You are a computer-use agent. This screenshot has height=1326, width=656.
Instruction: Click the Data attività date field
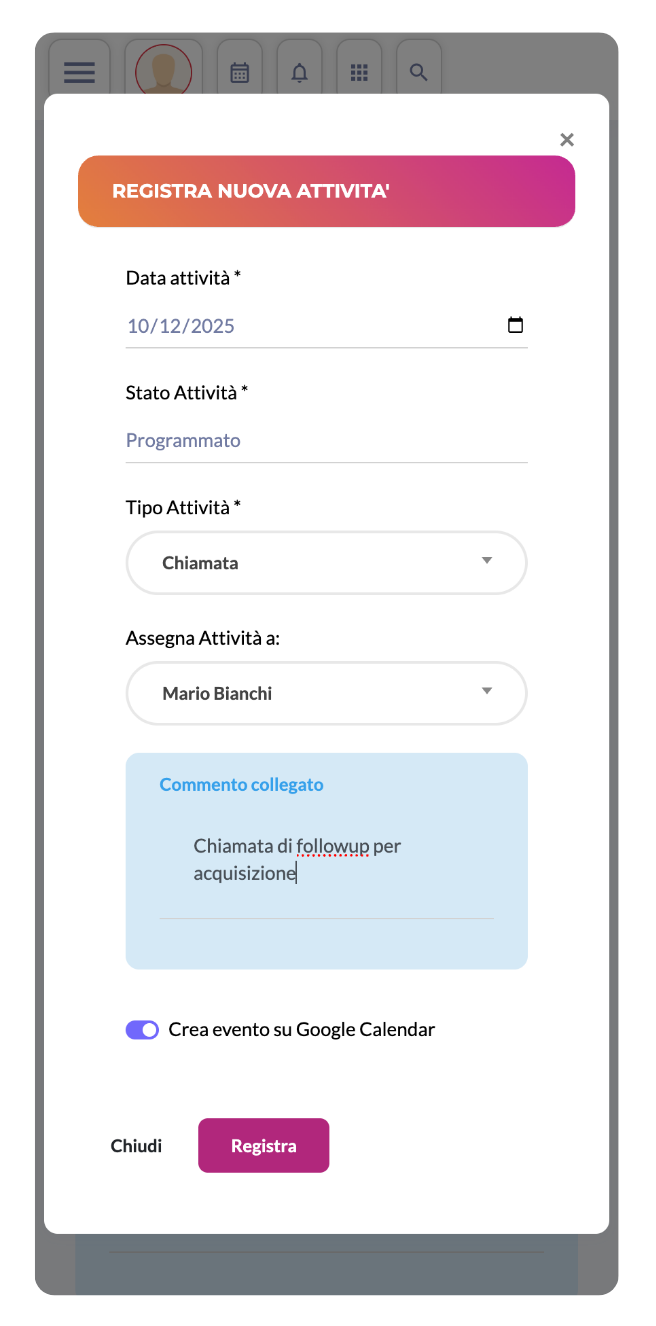pyautogui.click(x=300, y=326)
